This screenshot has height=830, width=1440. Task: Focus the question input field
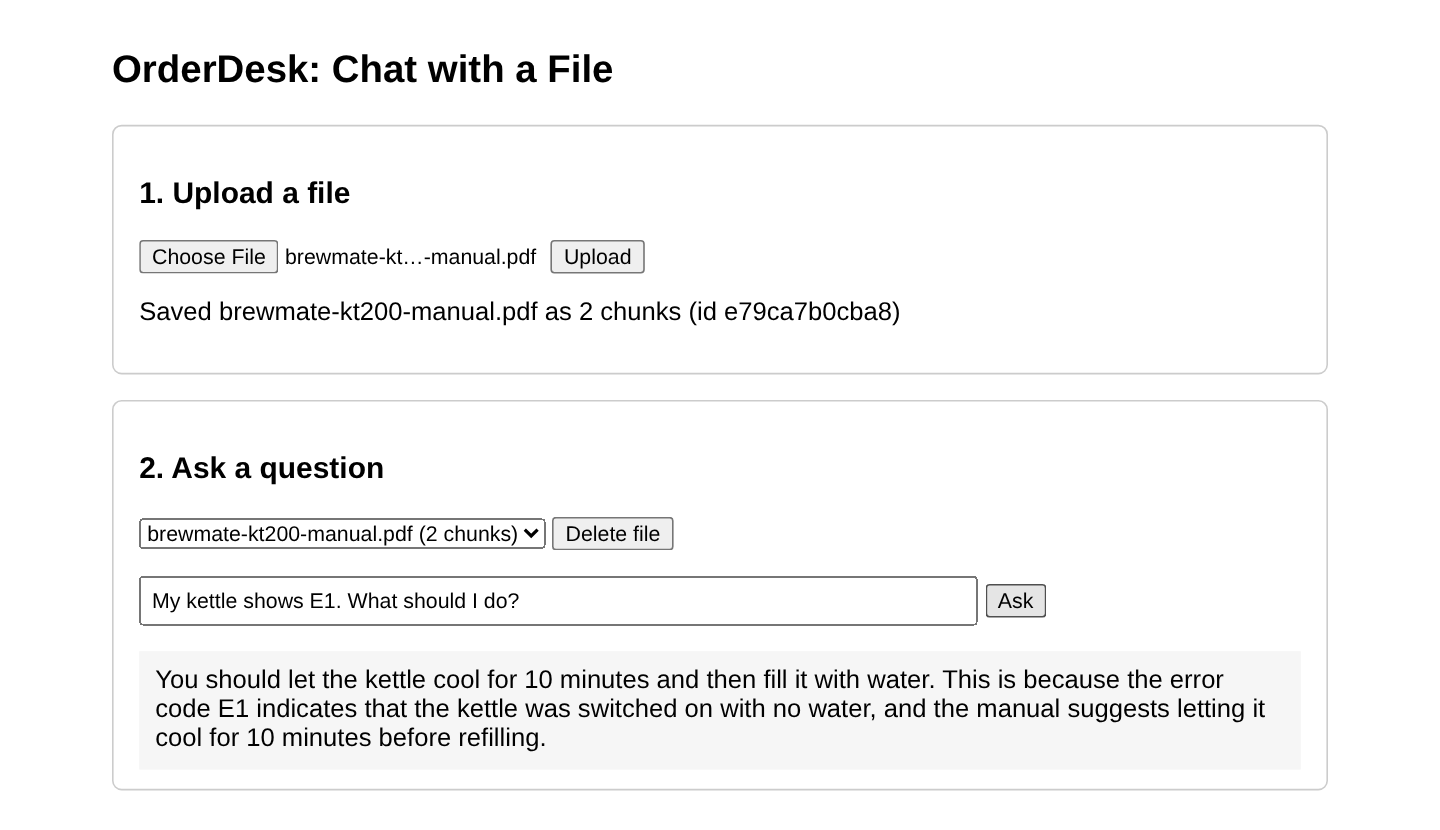tap(558, 601)
